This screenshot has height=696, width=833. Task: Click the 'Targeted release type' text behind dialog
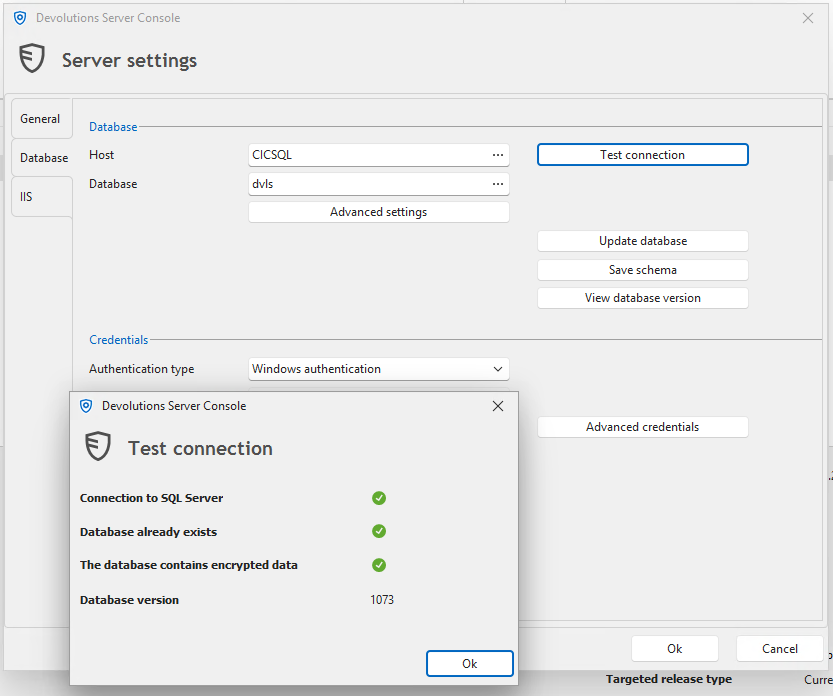[669, 679]
